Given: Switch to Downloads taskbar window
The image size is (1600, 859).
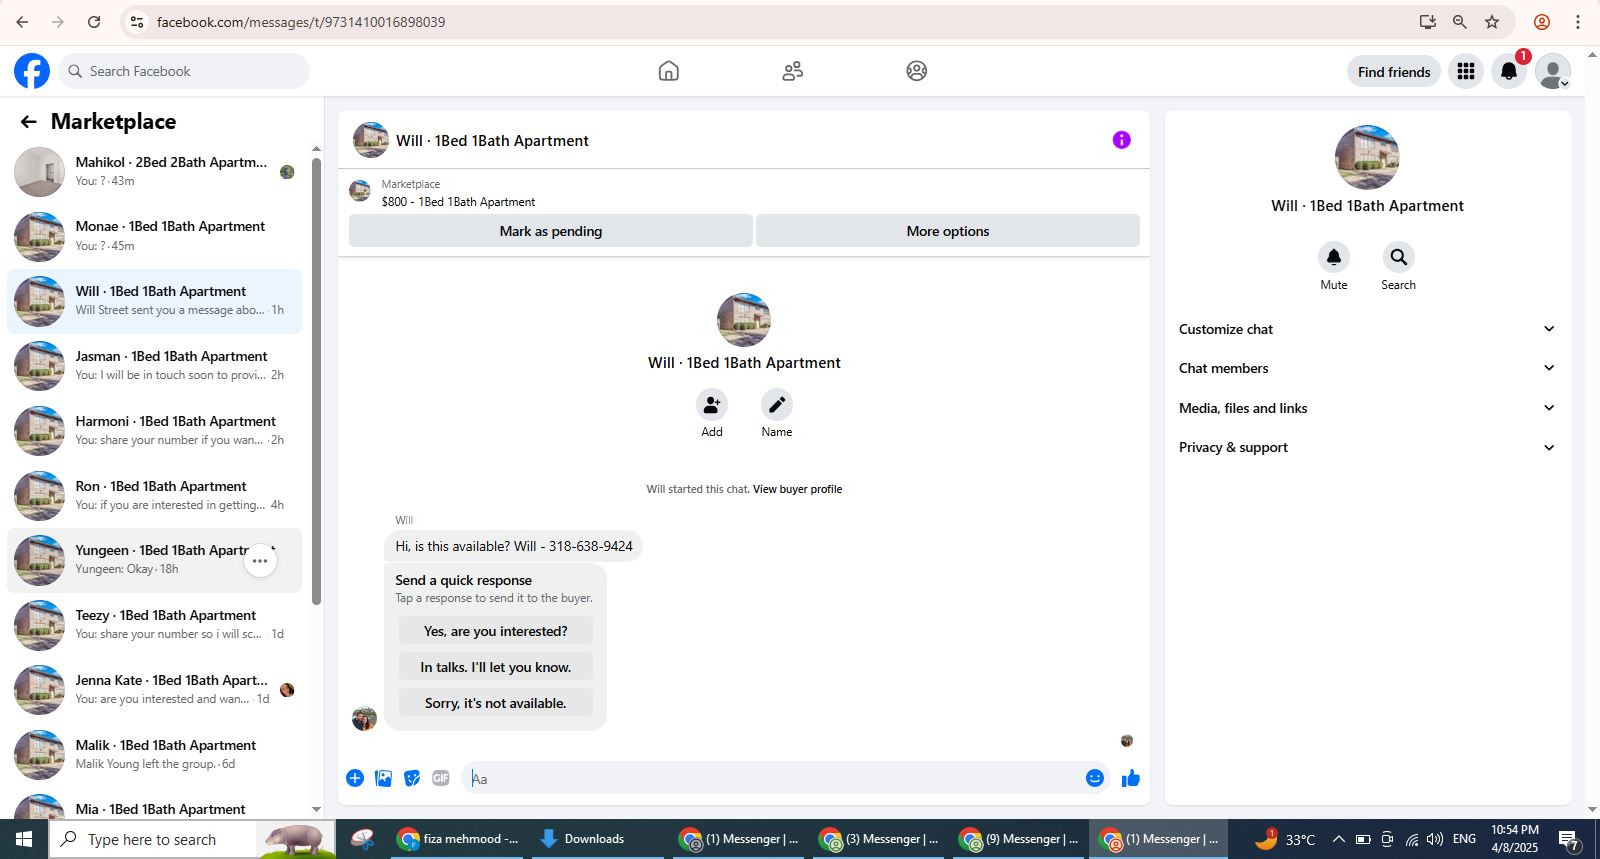Looking at the screenshot, I should [x=594, y=839].
